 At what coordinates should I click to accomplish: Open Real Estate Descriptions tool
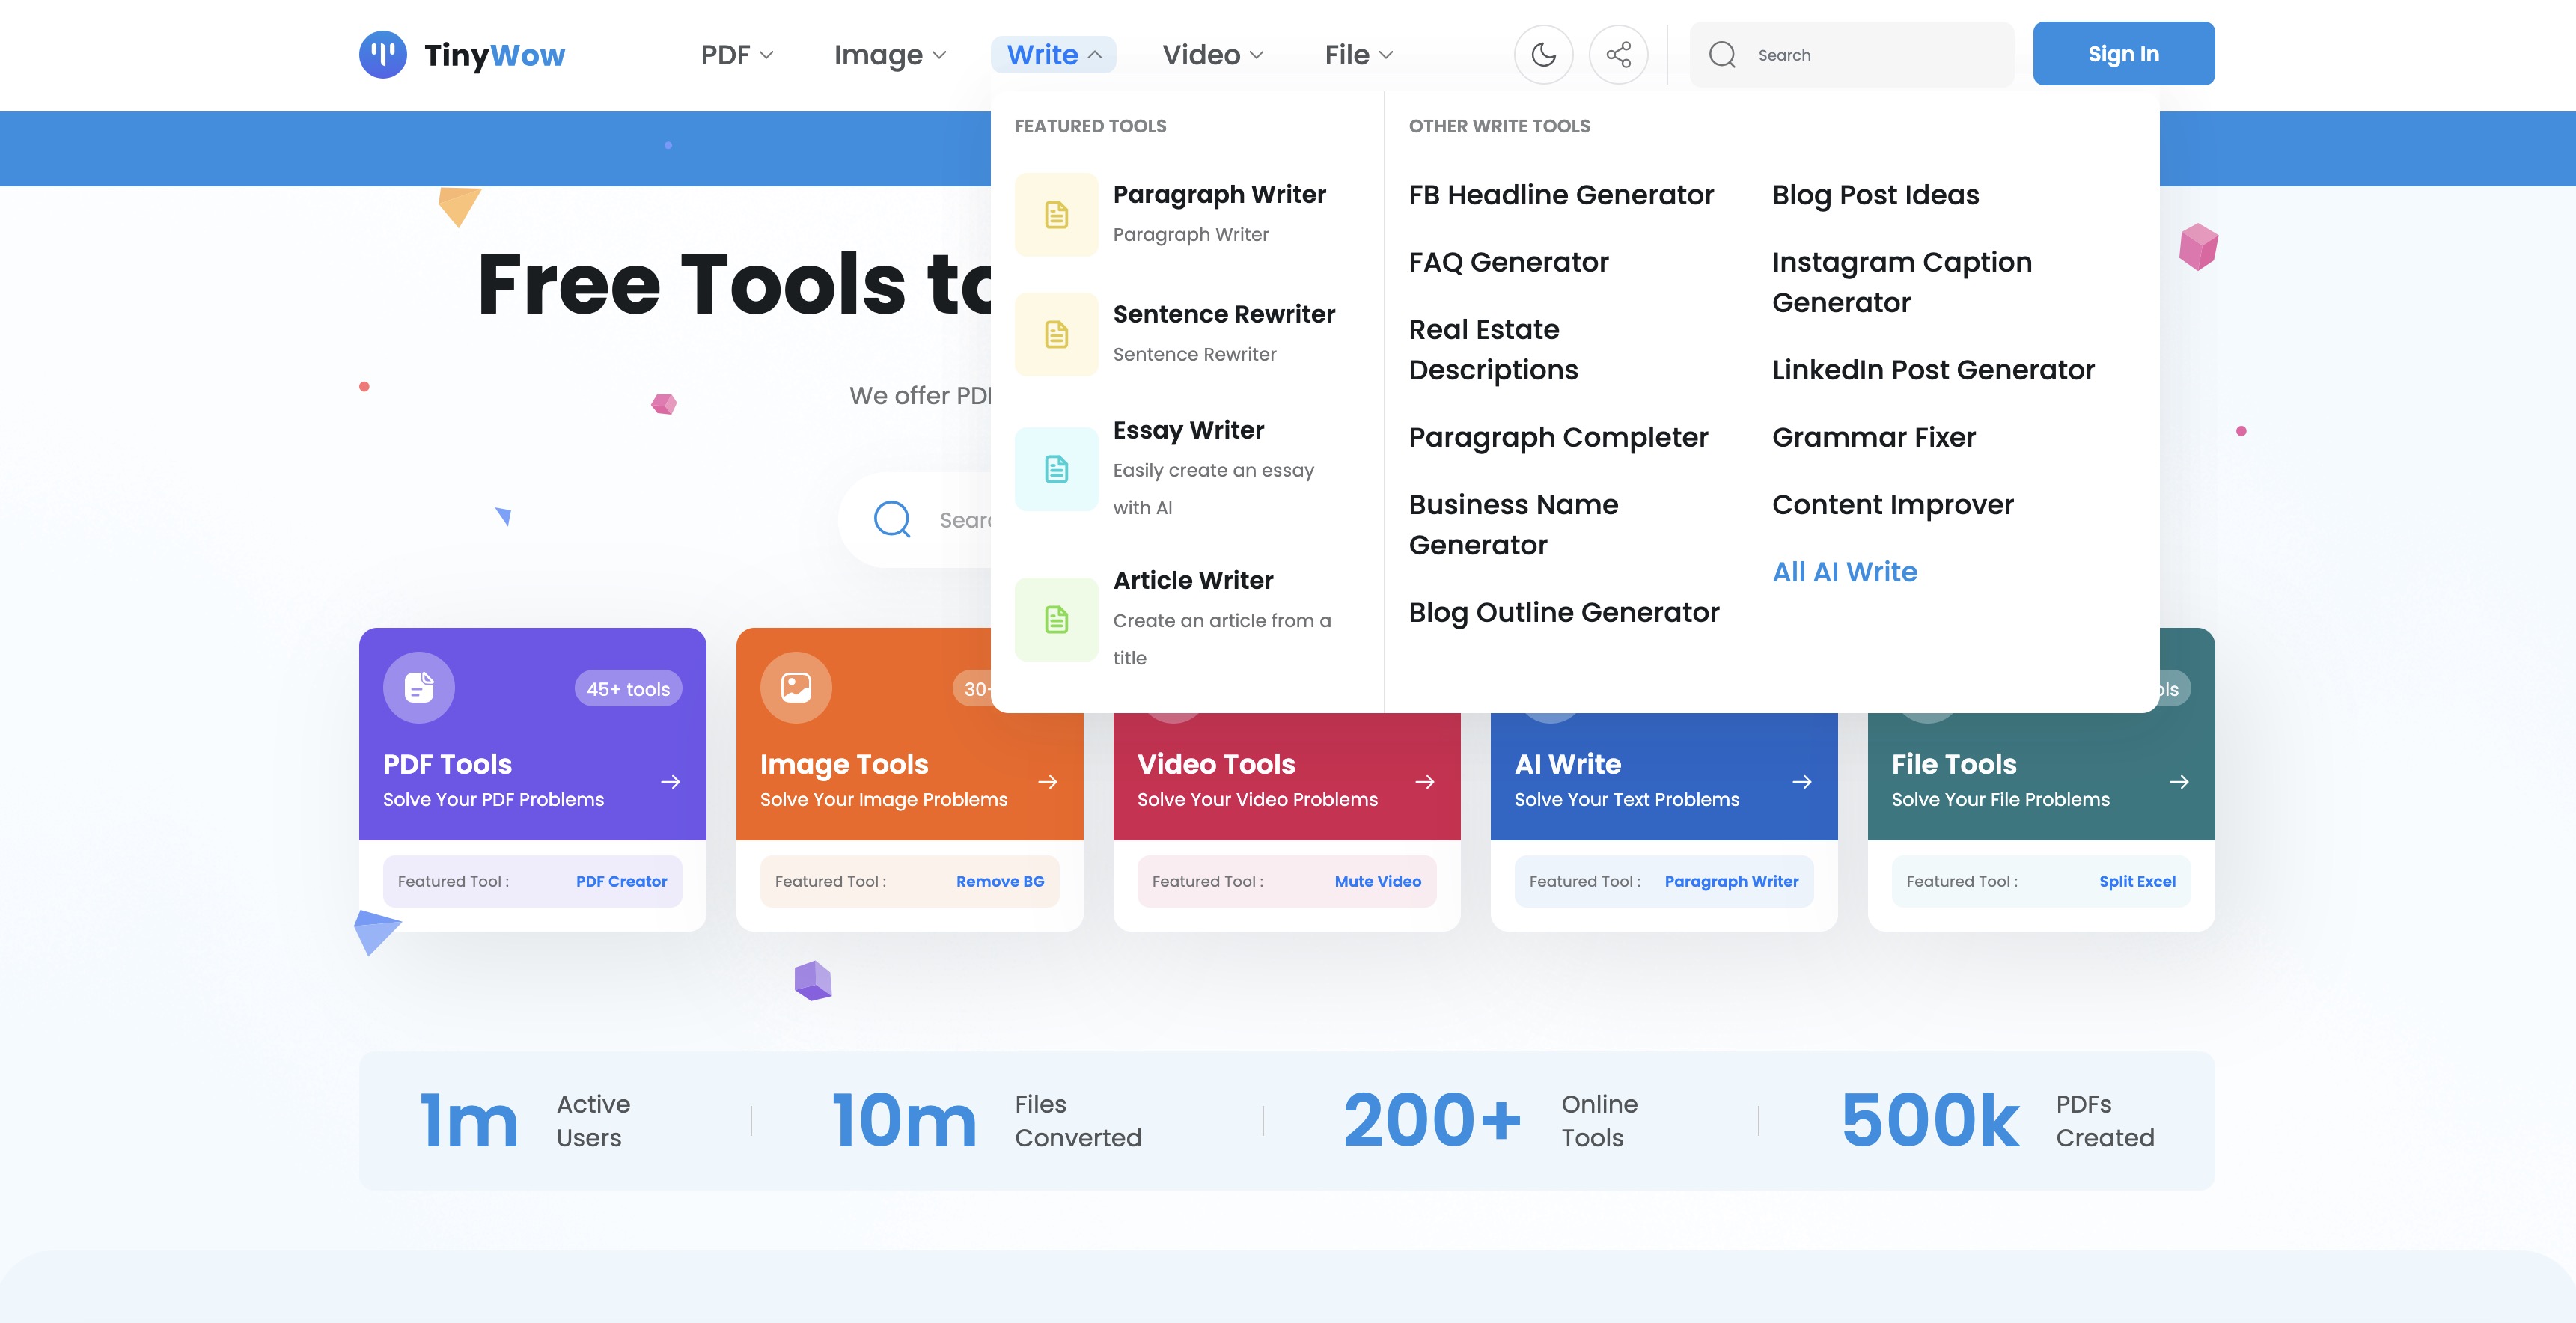click(1493, 349)
